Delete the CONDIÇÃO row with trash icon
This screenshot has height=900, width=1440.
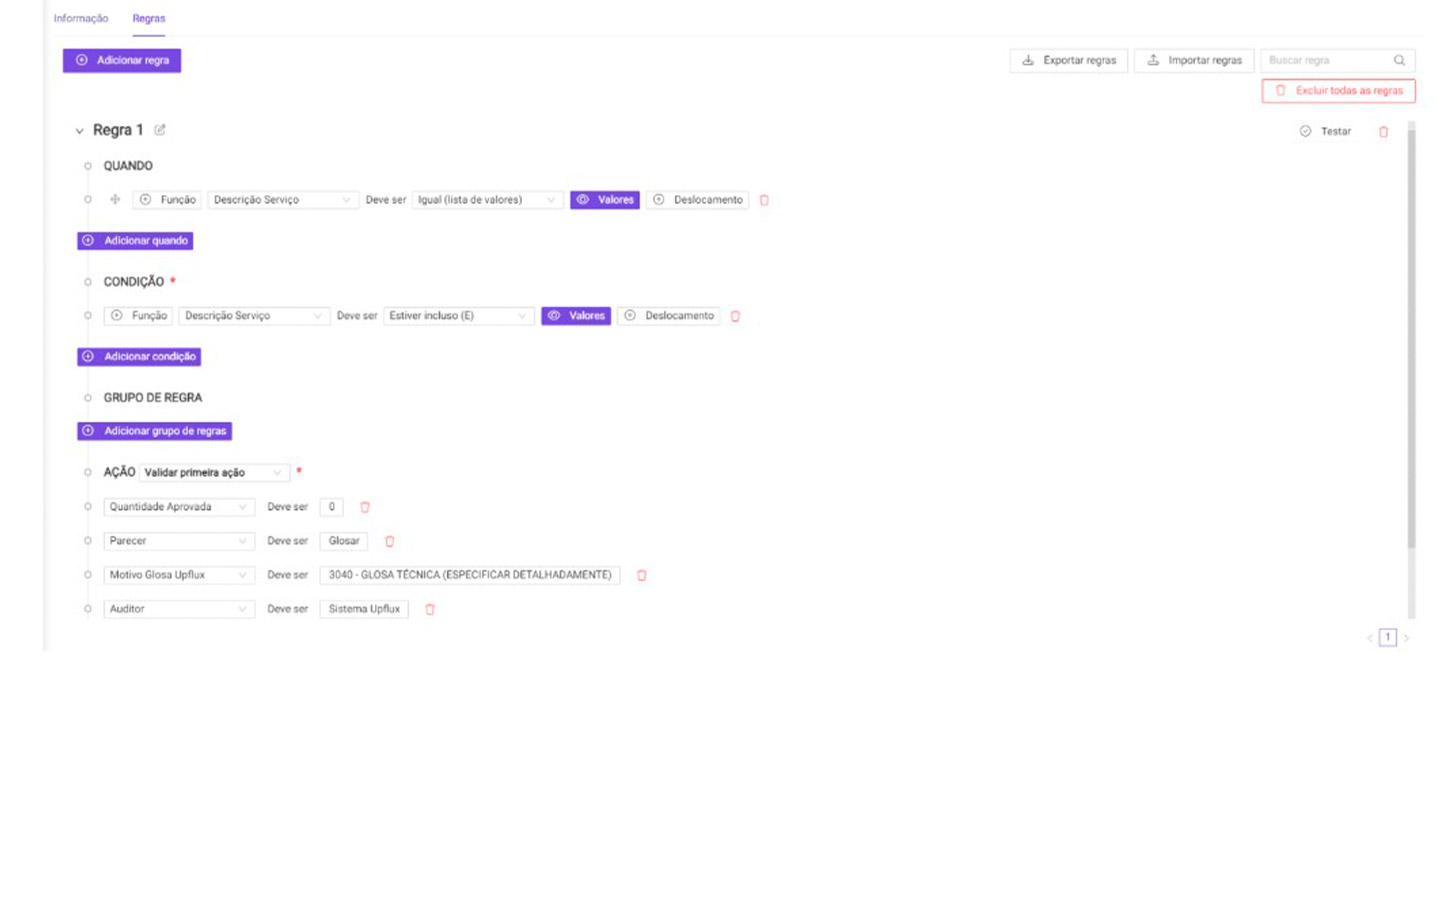[x=735, y=316]
